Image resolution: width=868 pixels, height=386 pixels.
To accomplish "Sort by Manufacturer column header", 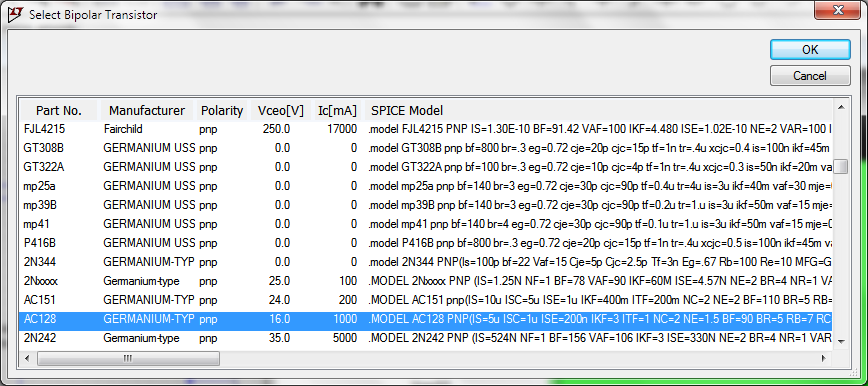I will (147, 110).
